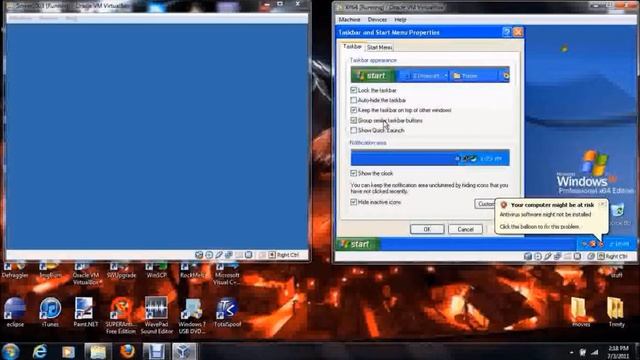
Task: Click mouse integration icon in XP64 VM status bar
Action: [x=591, y=256]
